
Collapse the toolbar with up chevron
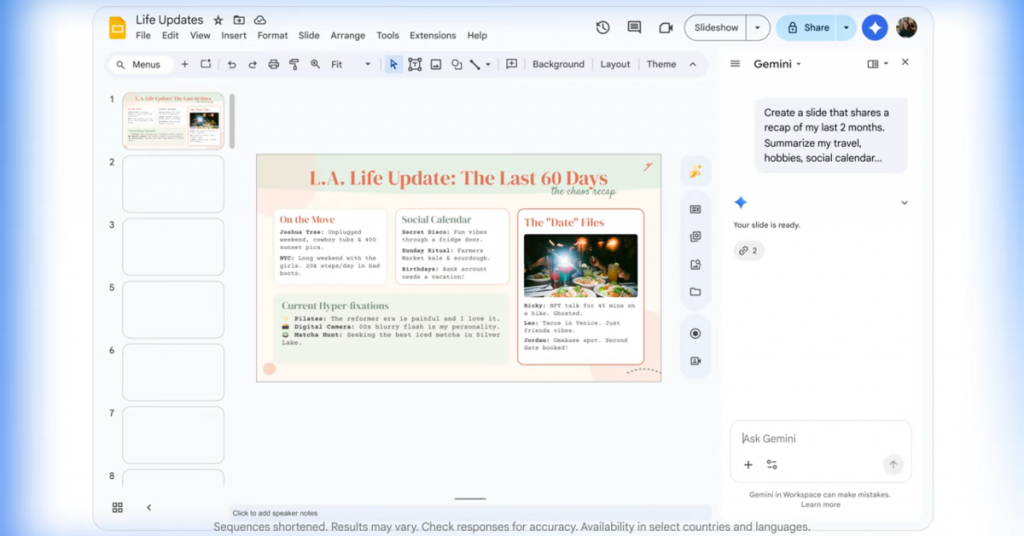(x=693, y=64)
